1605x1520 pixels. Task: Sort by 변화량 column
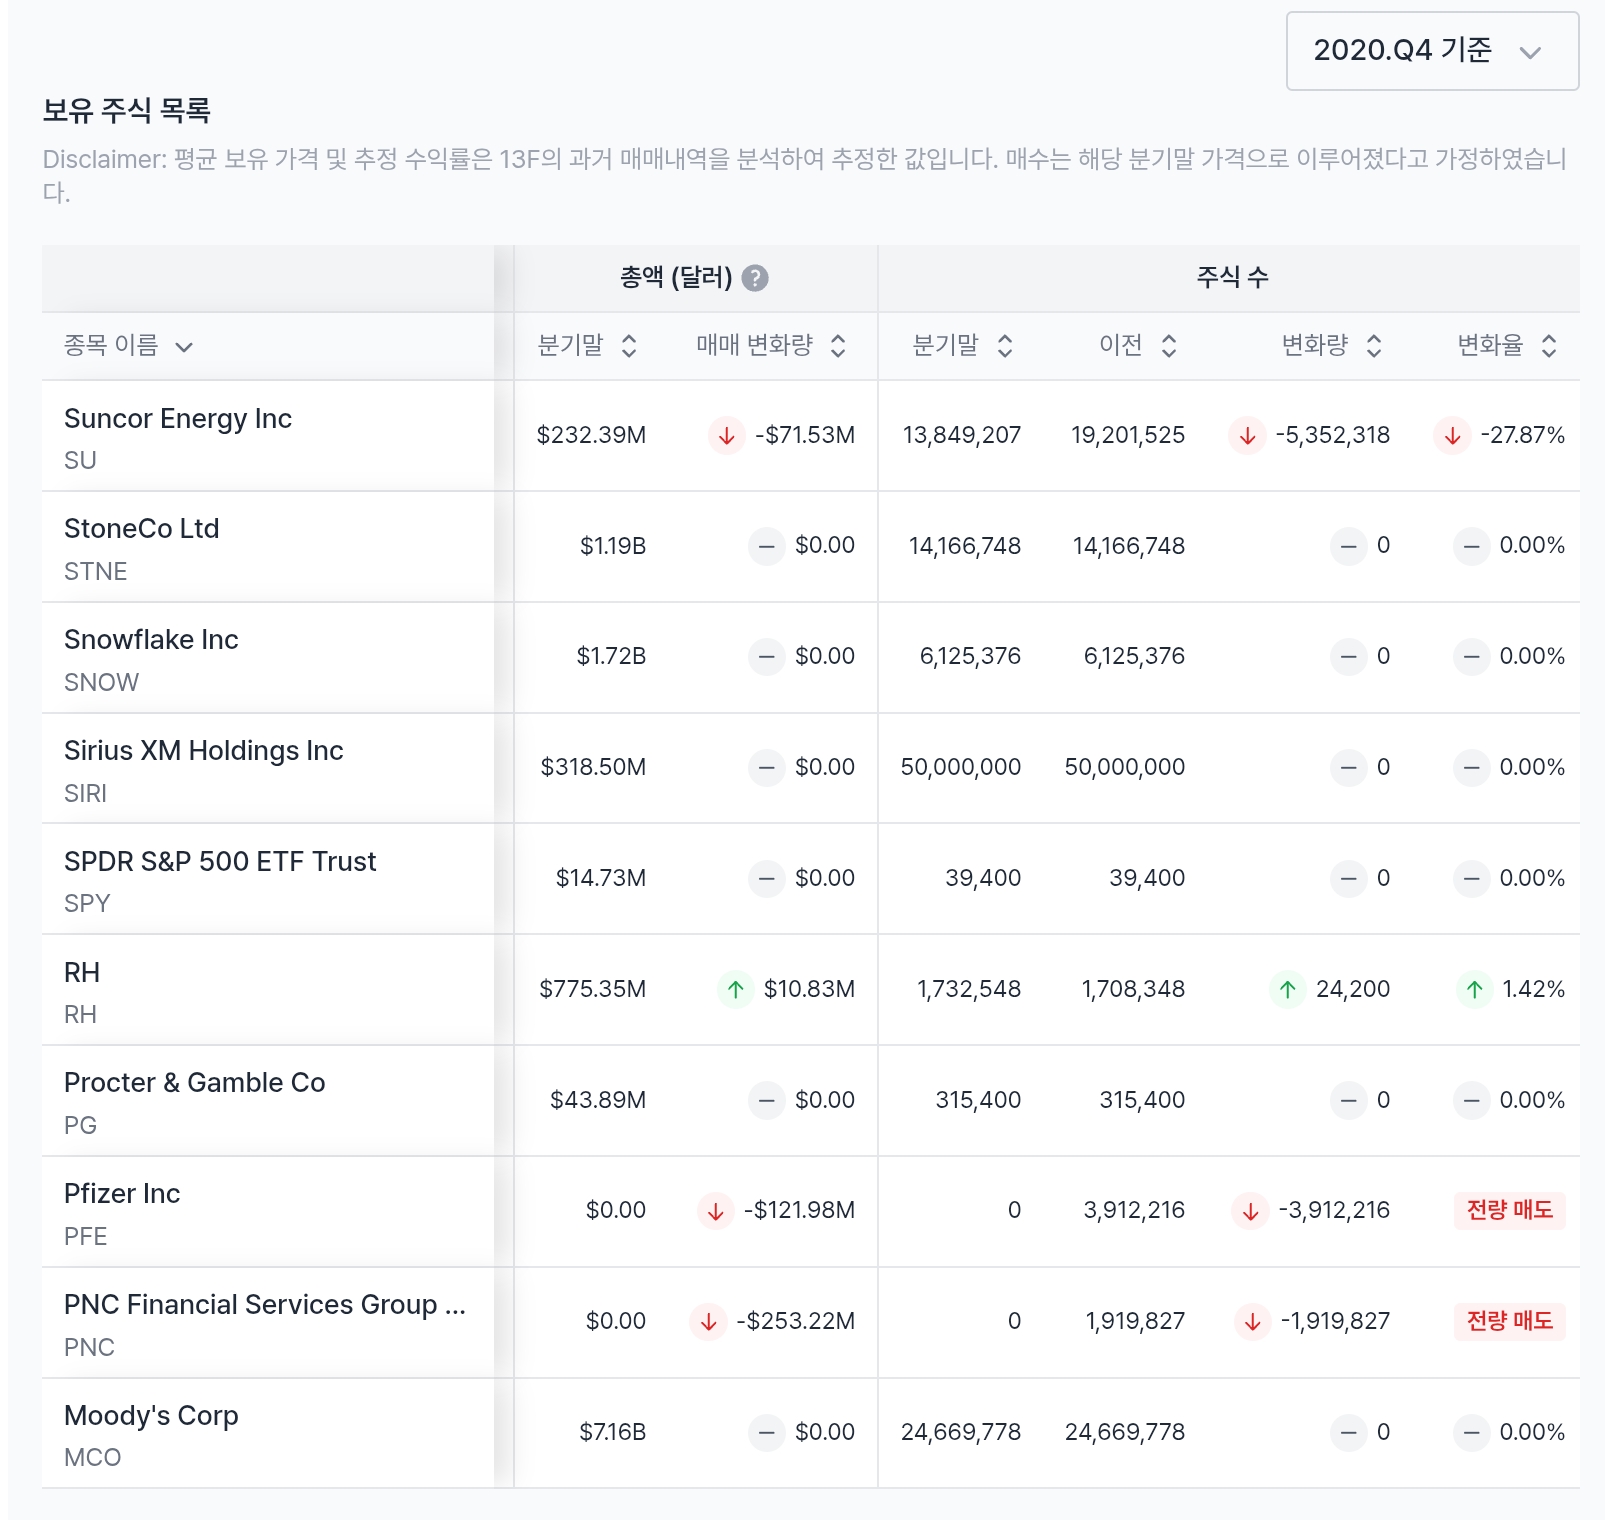(1333, 346)
